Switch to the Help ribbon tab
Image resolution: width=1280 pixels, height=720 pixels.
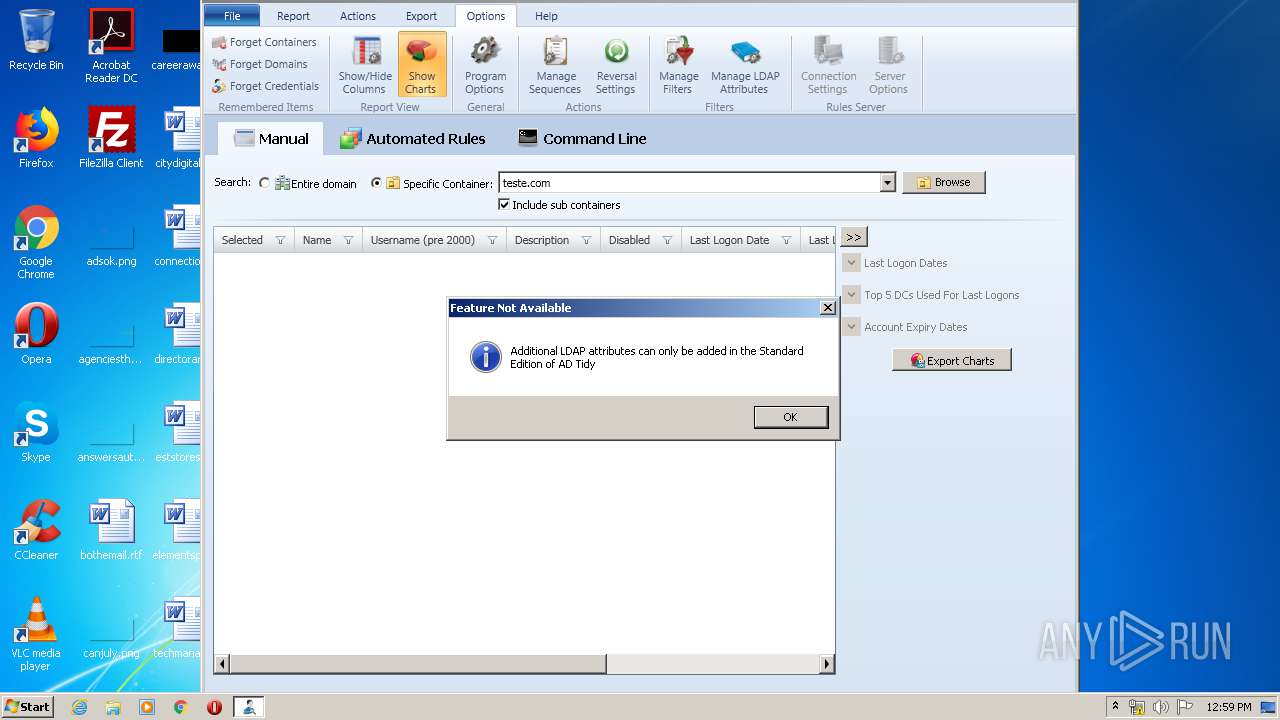coord(546,16)
